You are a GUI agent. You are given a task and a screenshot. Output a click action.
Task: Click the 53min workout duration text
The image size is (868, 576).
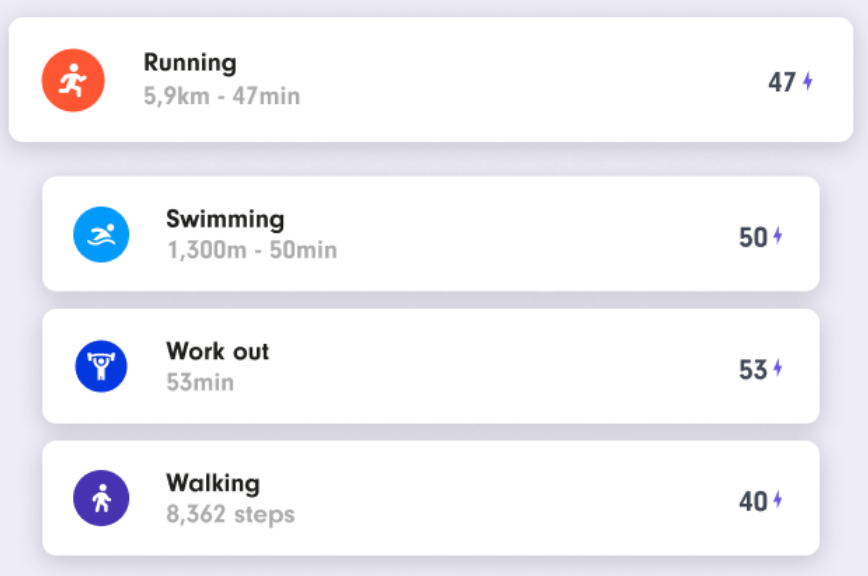click(x=200, y=382)
